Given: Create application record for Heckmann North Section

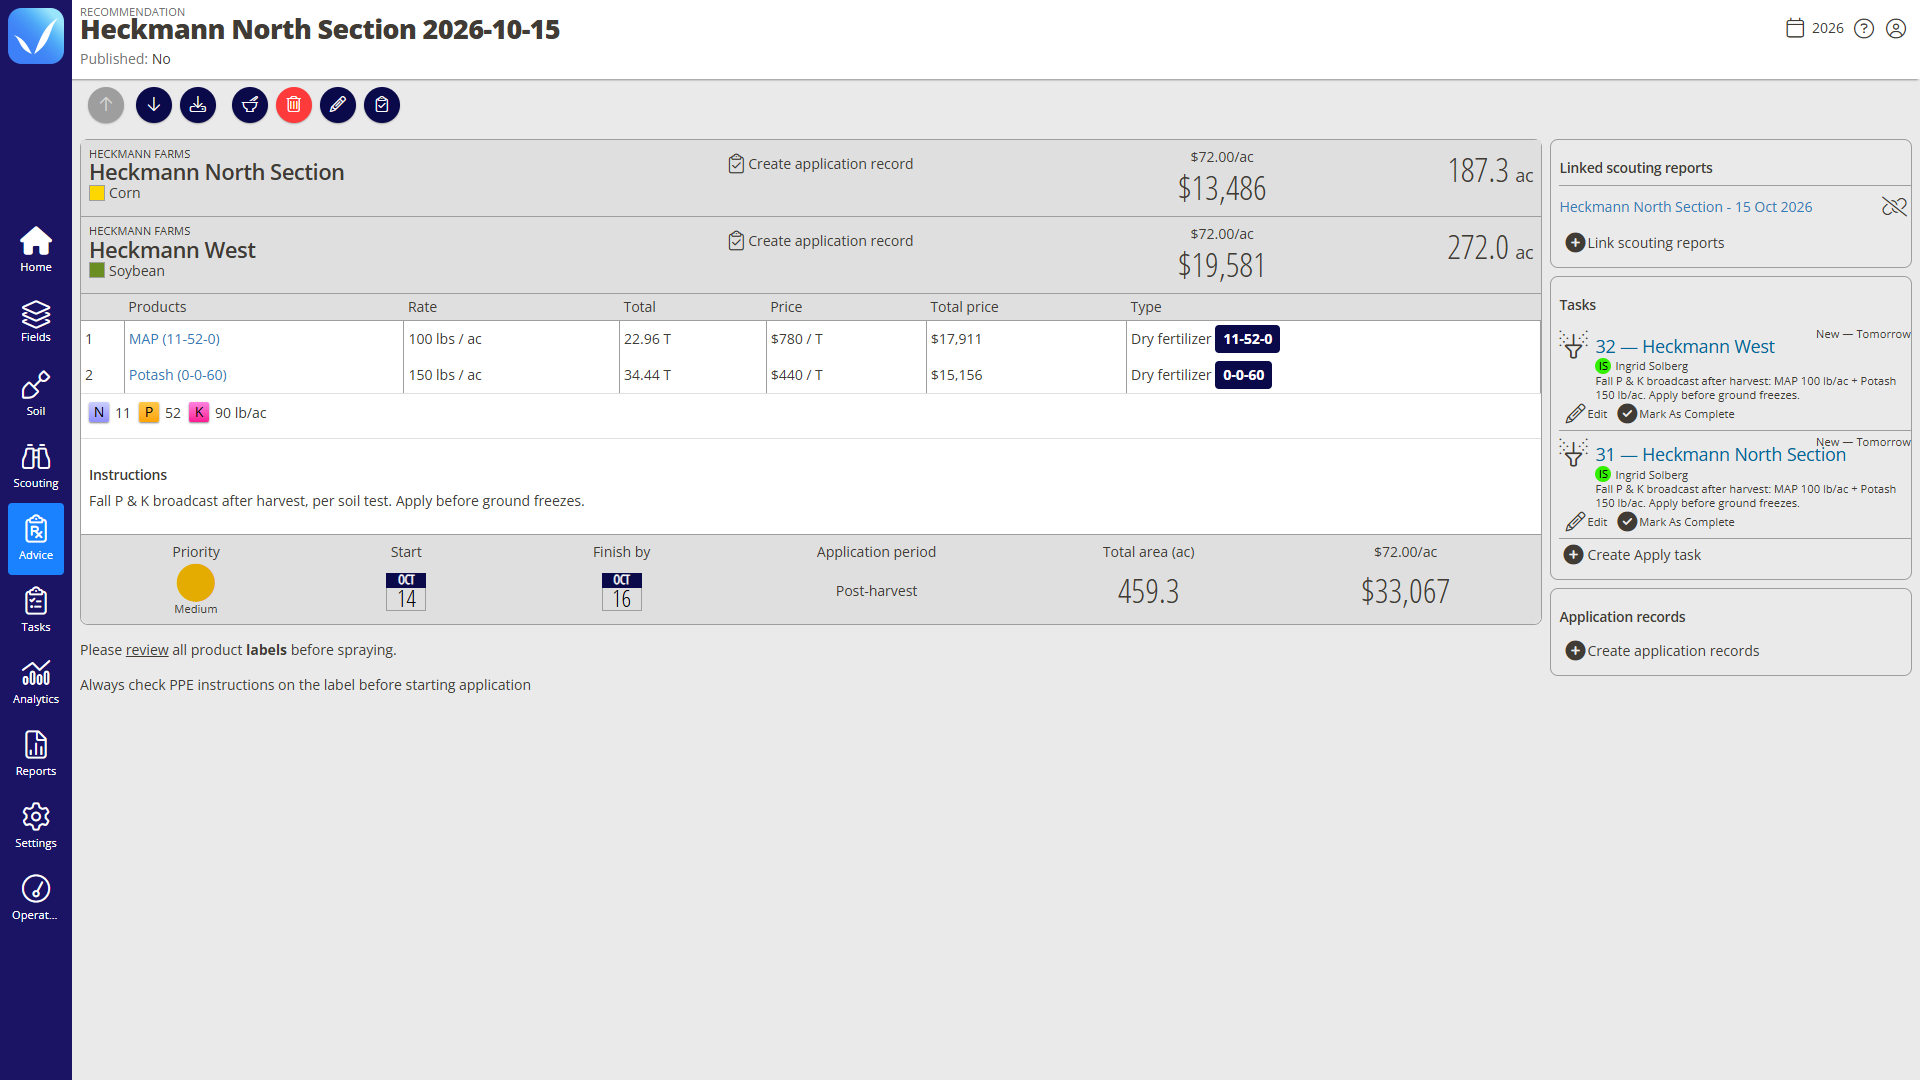Looking at the screenshot, I should [x=820, y=164].
